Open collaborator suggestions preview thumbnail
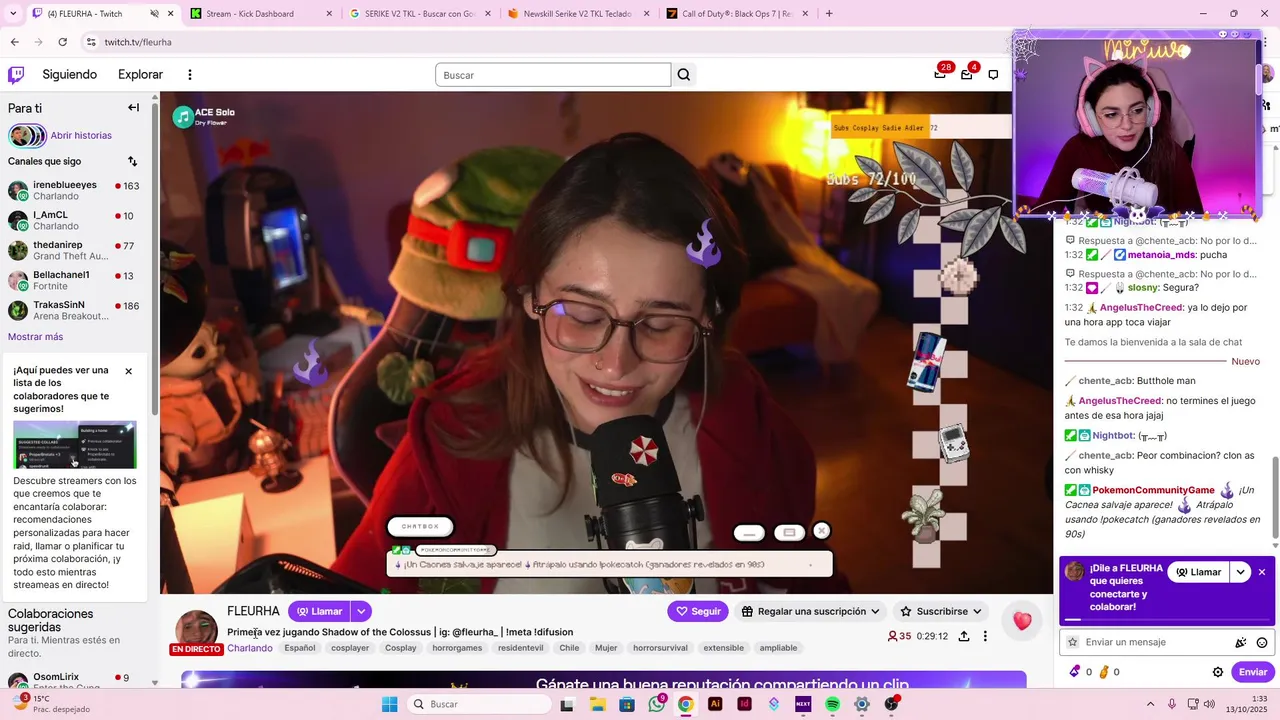This screenshot has height=720, width=1280. [75, 444]
